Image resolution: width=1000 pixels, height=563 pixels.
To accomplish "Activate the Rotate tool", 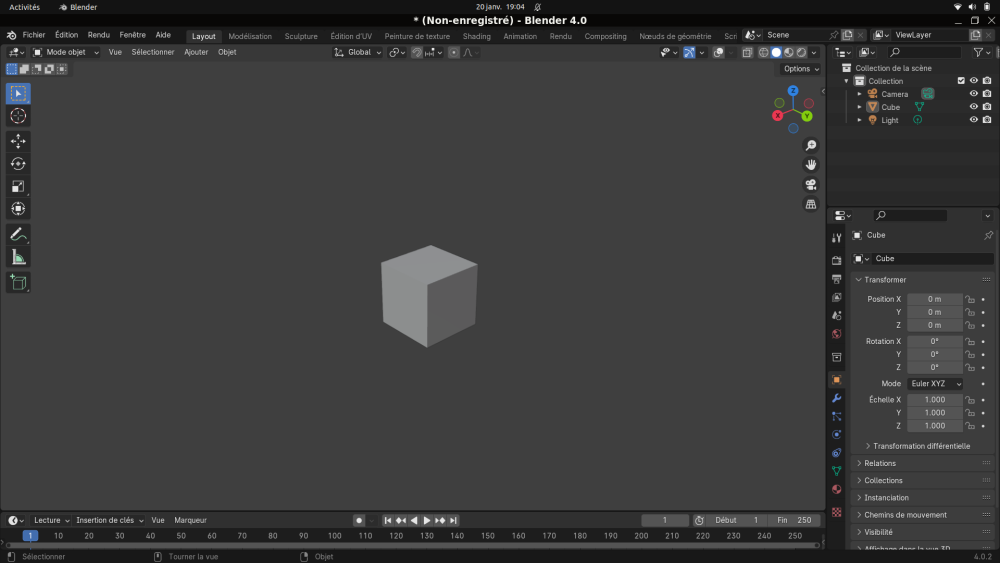I will point(18,164).
